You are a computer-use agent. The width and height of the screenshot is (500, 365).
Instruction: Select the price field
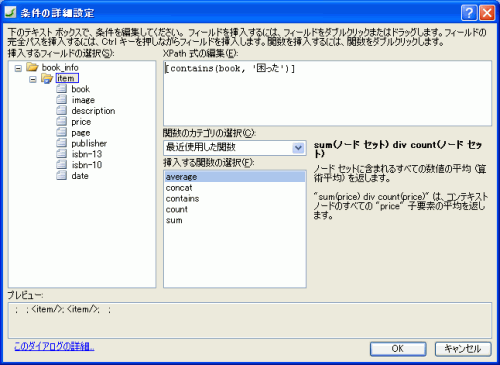(x=81, y=122)
